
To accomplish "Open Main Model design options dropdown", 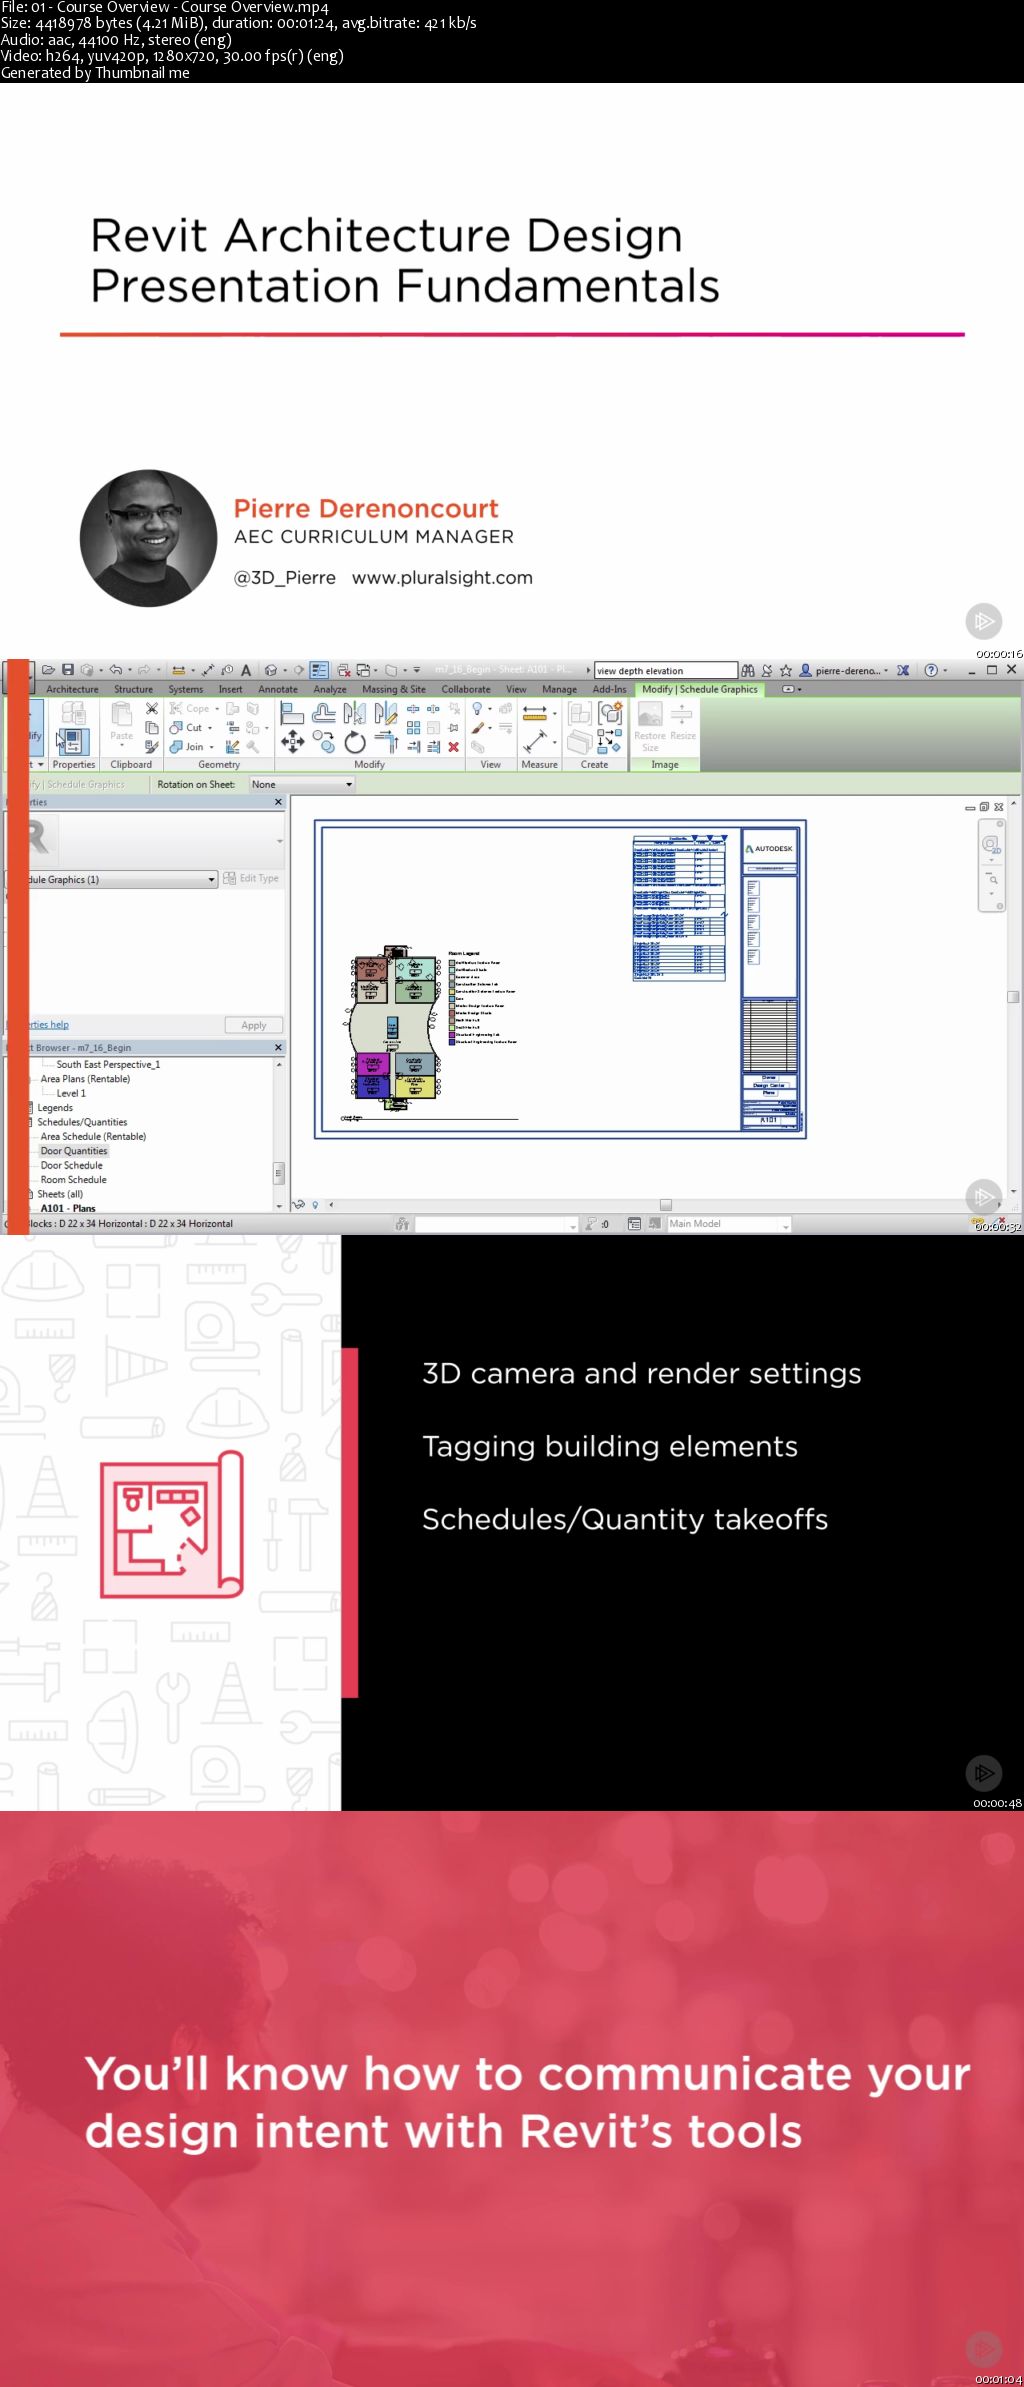I will point(729,1224).
